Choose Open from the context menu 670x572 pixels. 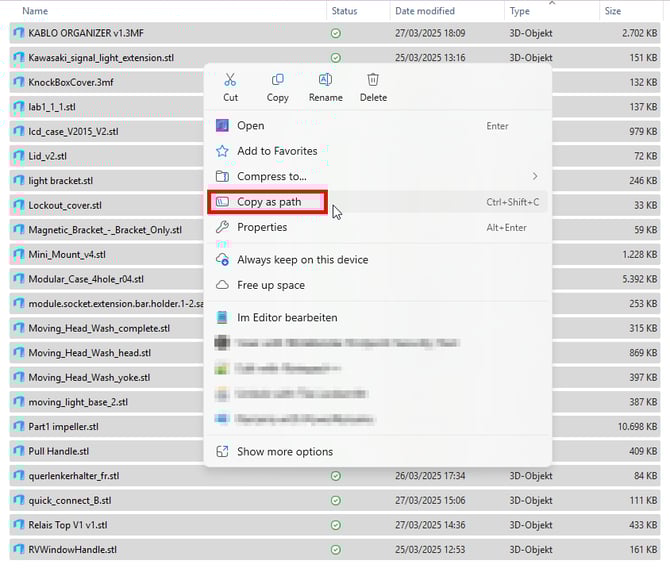[251, 126]
